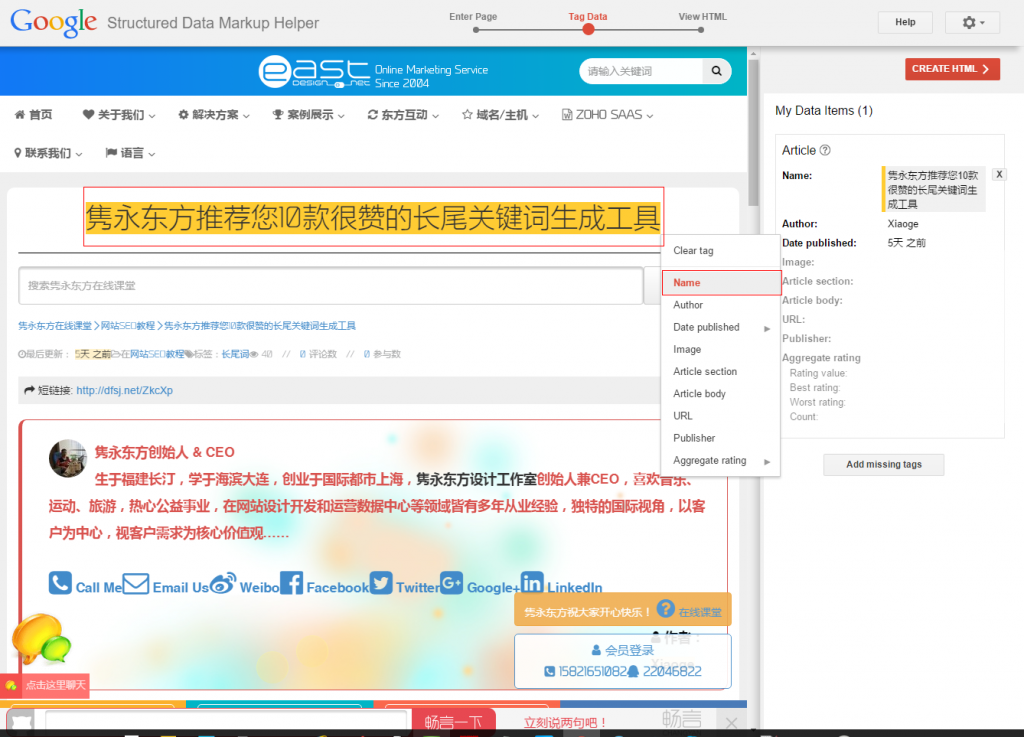Click the CREATE HTML button
Viewport: 1024px width, 737px height.
pyautogui.click(x=952, y=69)
